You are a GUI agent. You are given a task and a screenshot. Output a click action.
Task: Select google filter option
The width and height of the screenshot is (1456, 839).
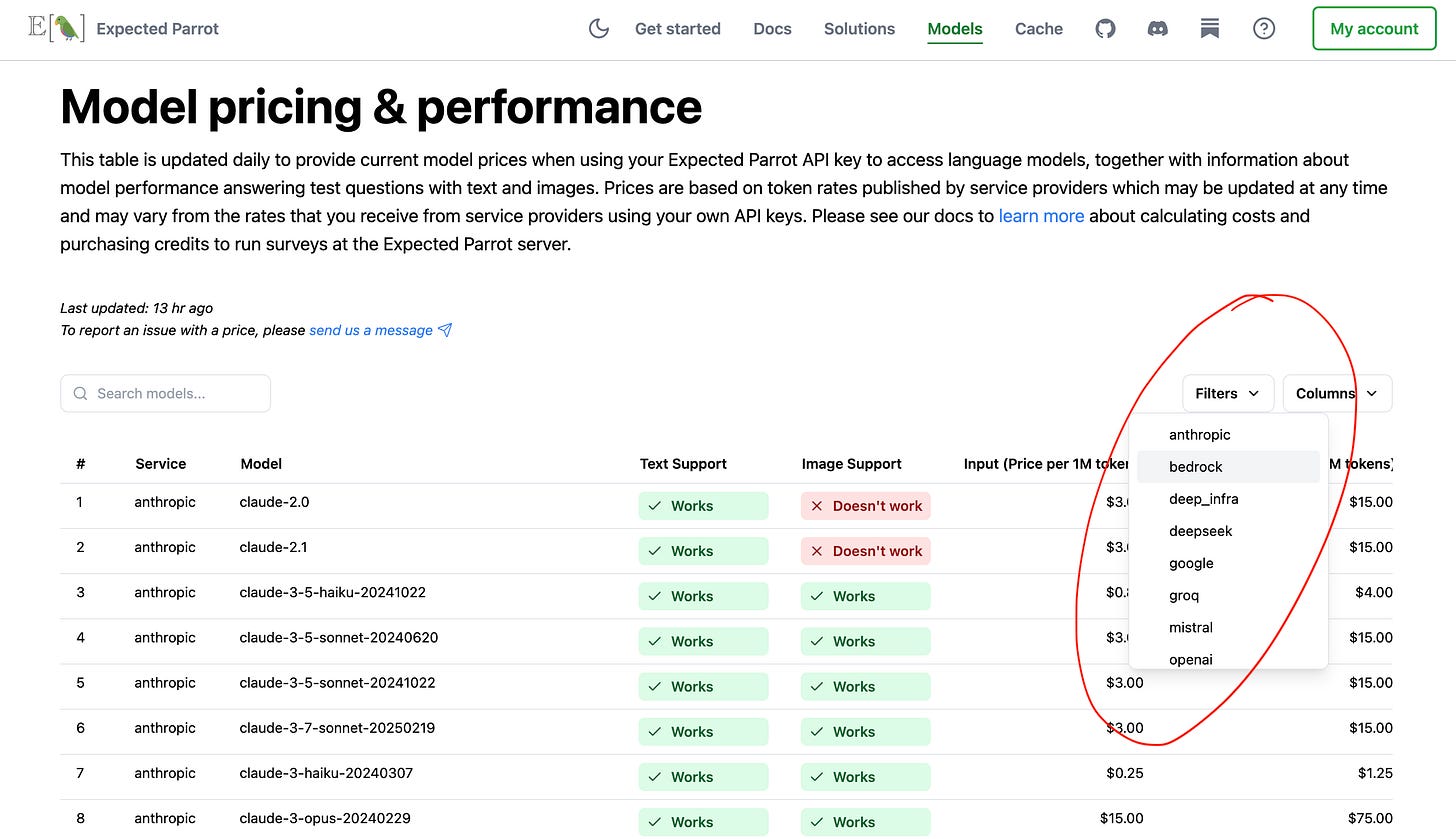(x=1228, y=563)
